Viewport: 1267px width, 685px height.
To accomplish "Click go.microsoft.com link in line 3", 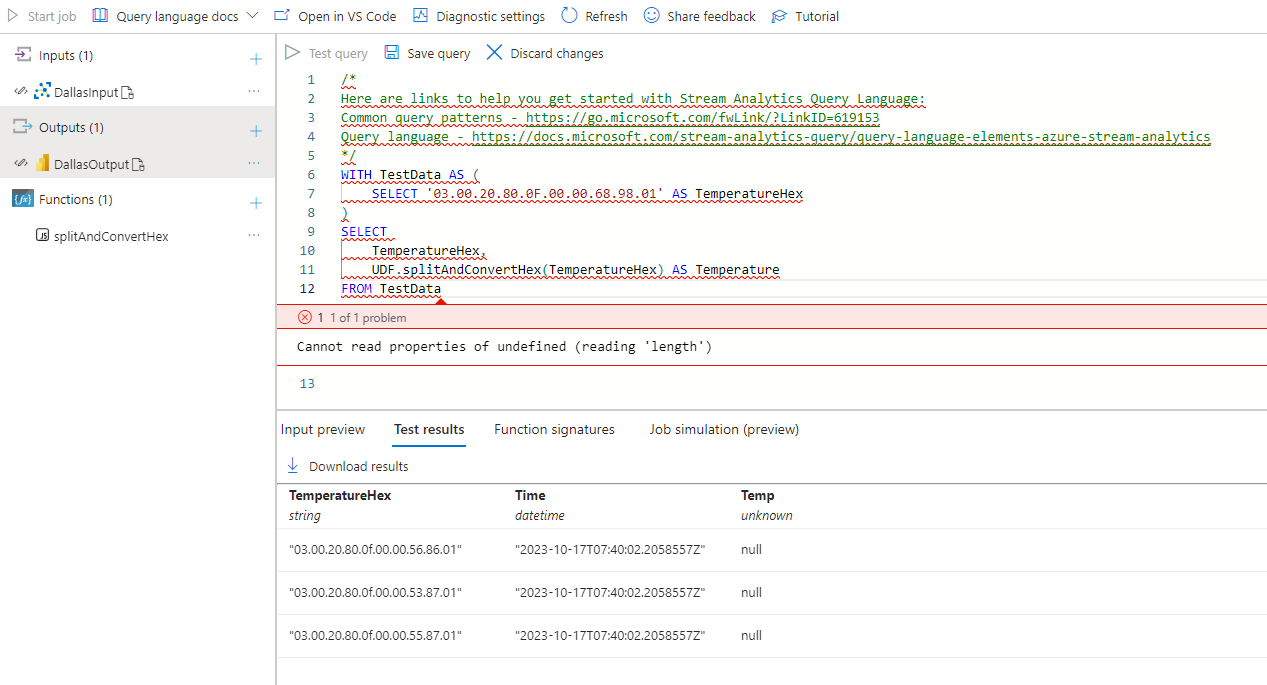I will pos(702,118).
